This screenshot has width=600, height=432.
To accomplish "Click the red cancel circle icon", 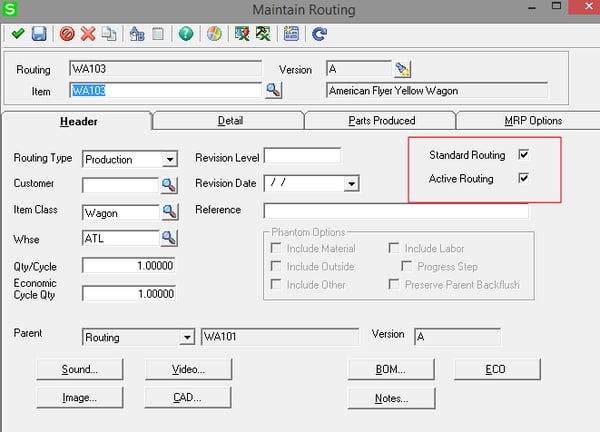I will point(67,34).
